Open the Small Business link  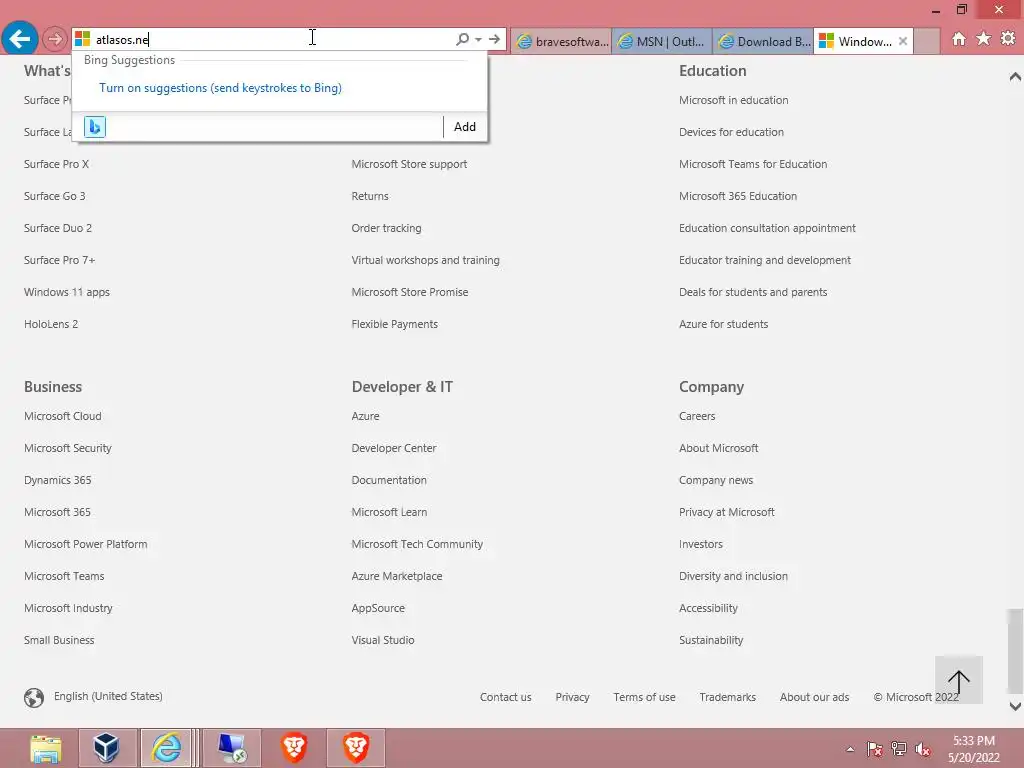coord(59,640)
